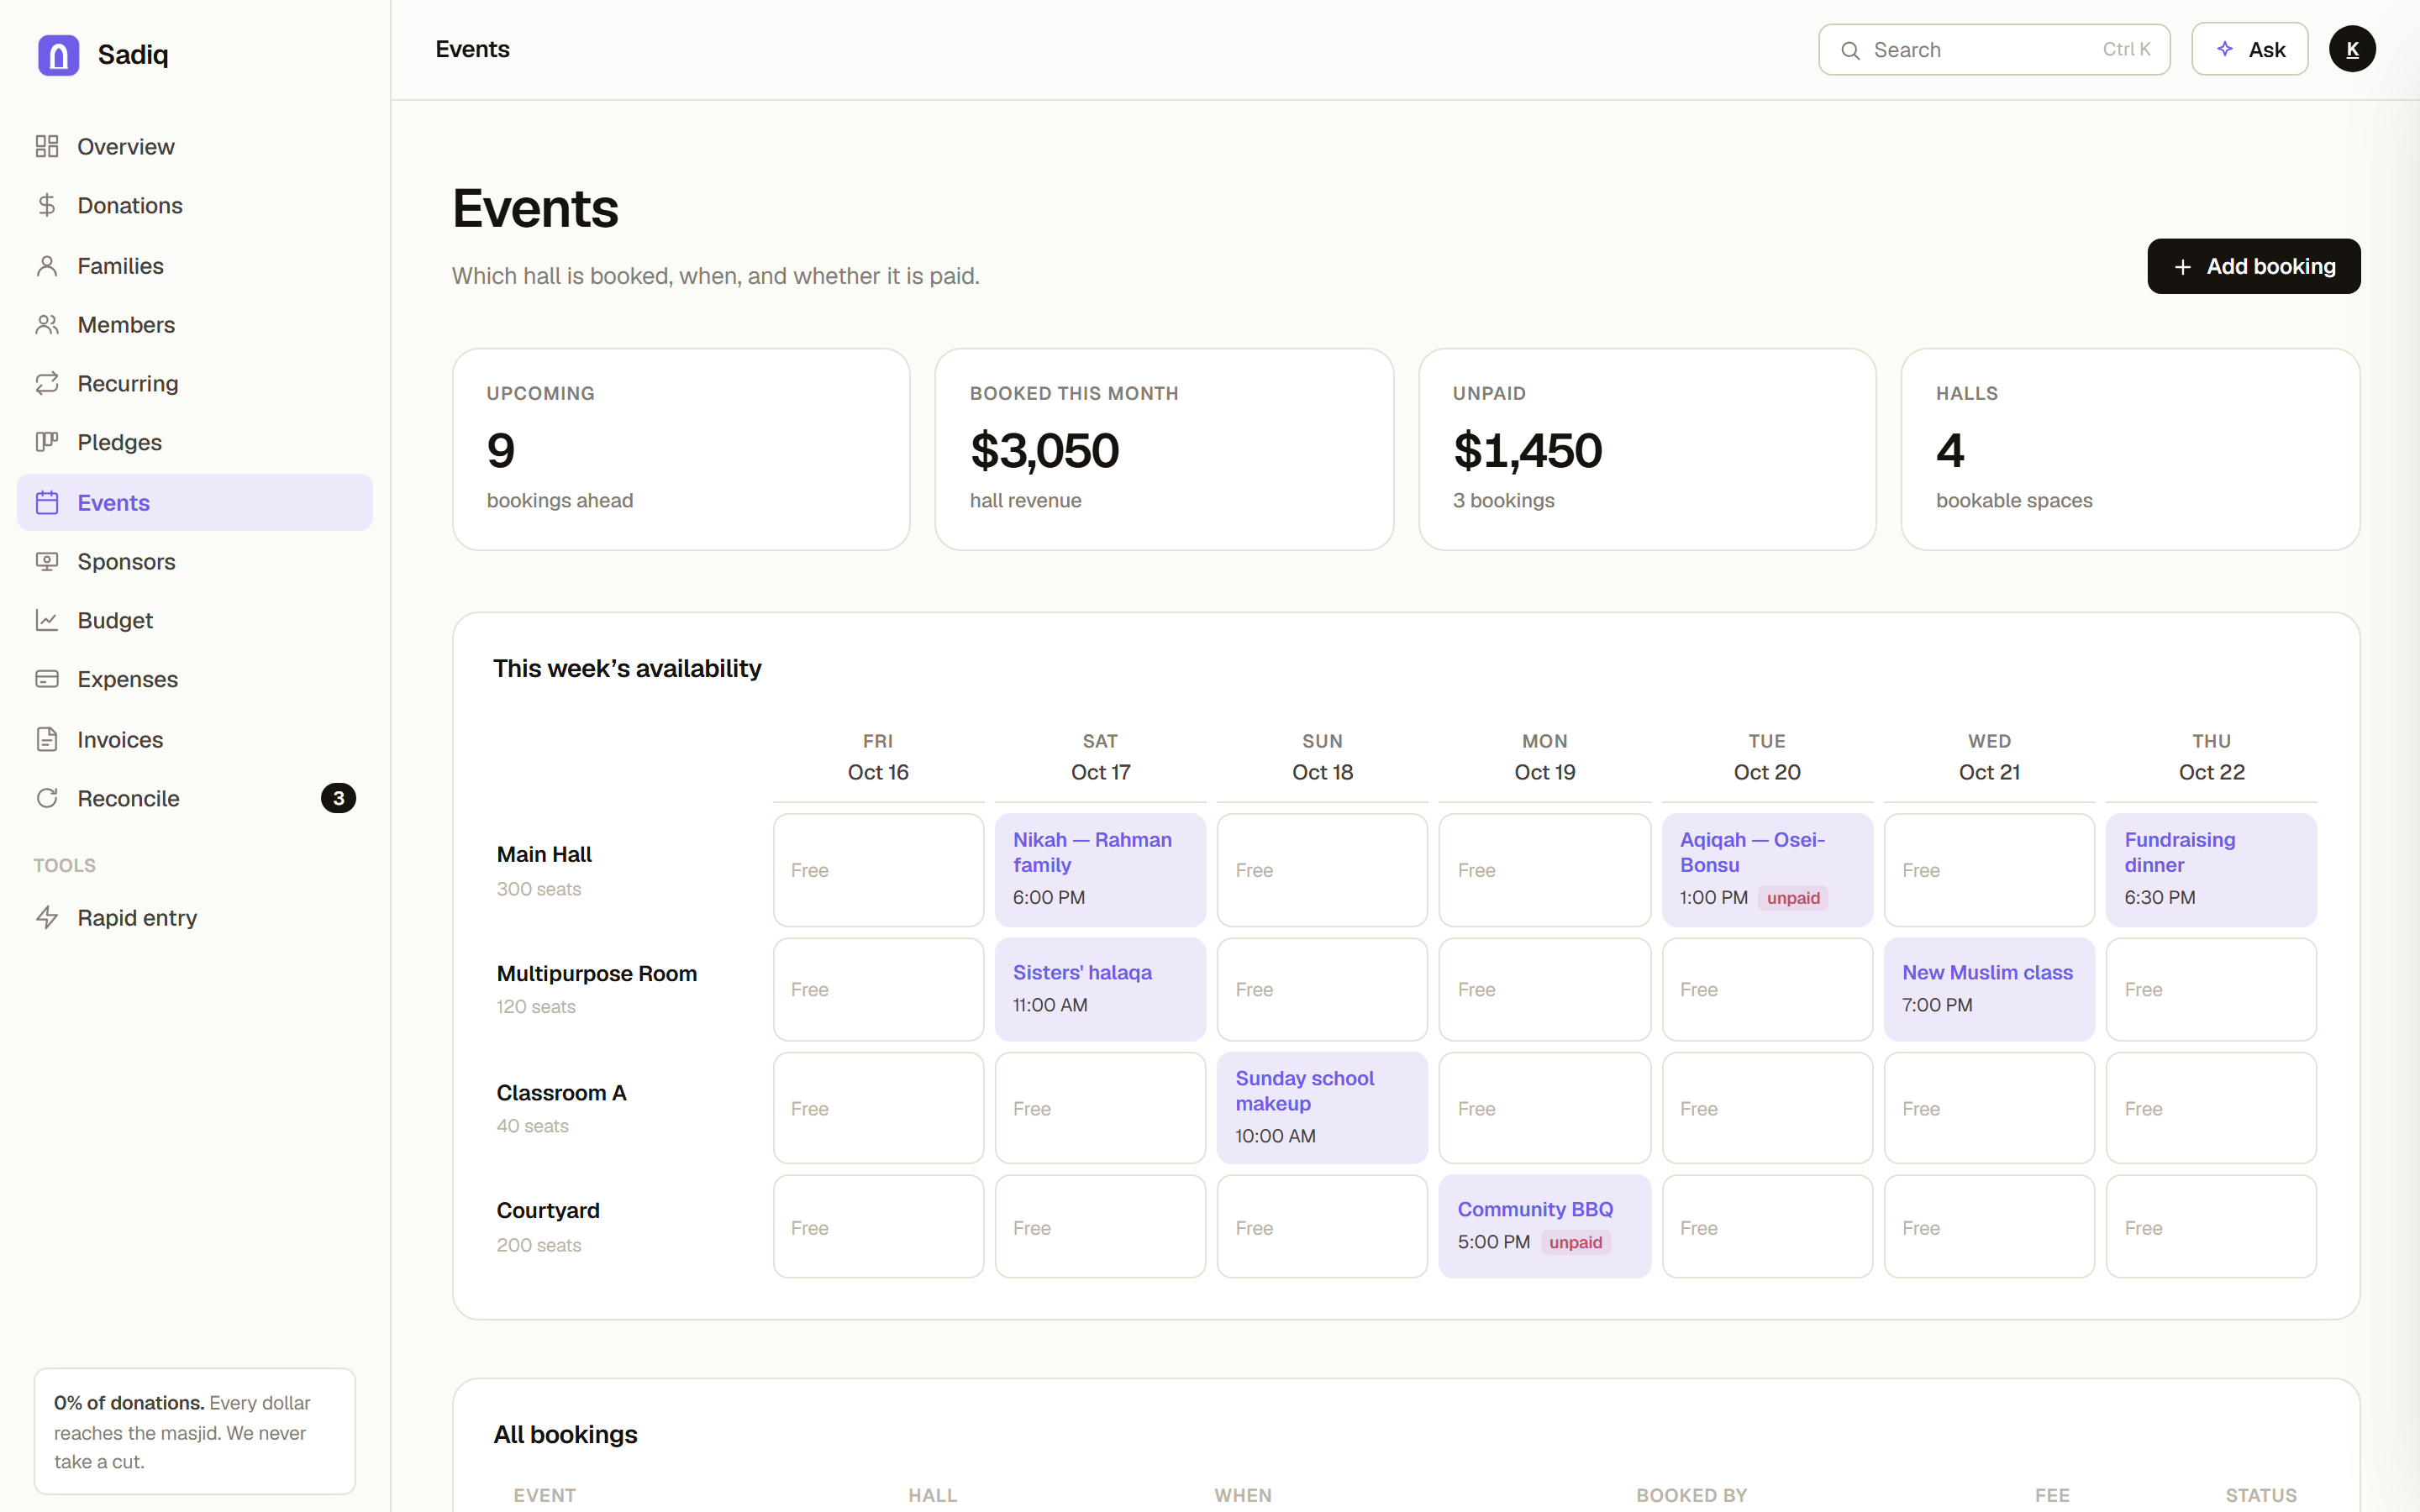Click the Pledges board icon
The width and height of the screenshot is (2420, 1512).
pyautogui.click(x=47, y=442)
